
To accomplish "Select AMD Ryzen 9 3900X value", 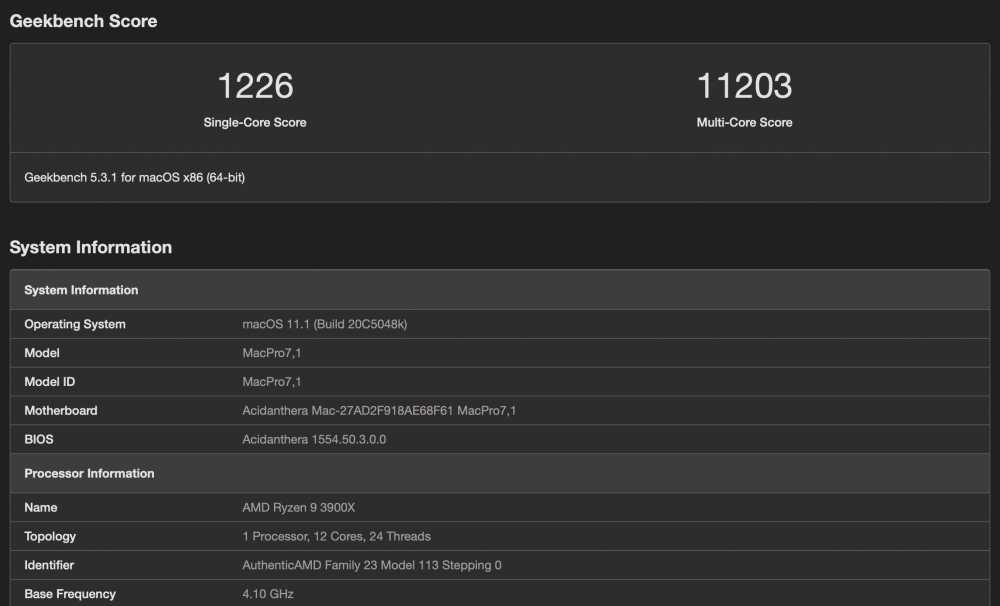I will click(x=298, y=508).
